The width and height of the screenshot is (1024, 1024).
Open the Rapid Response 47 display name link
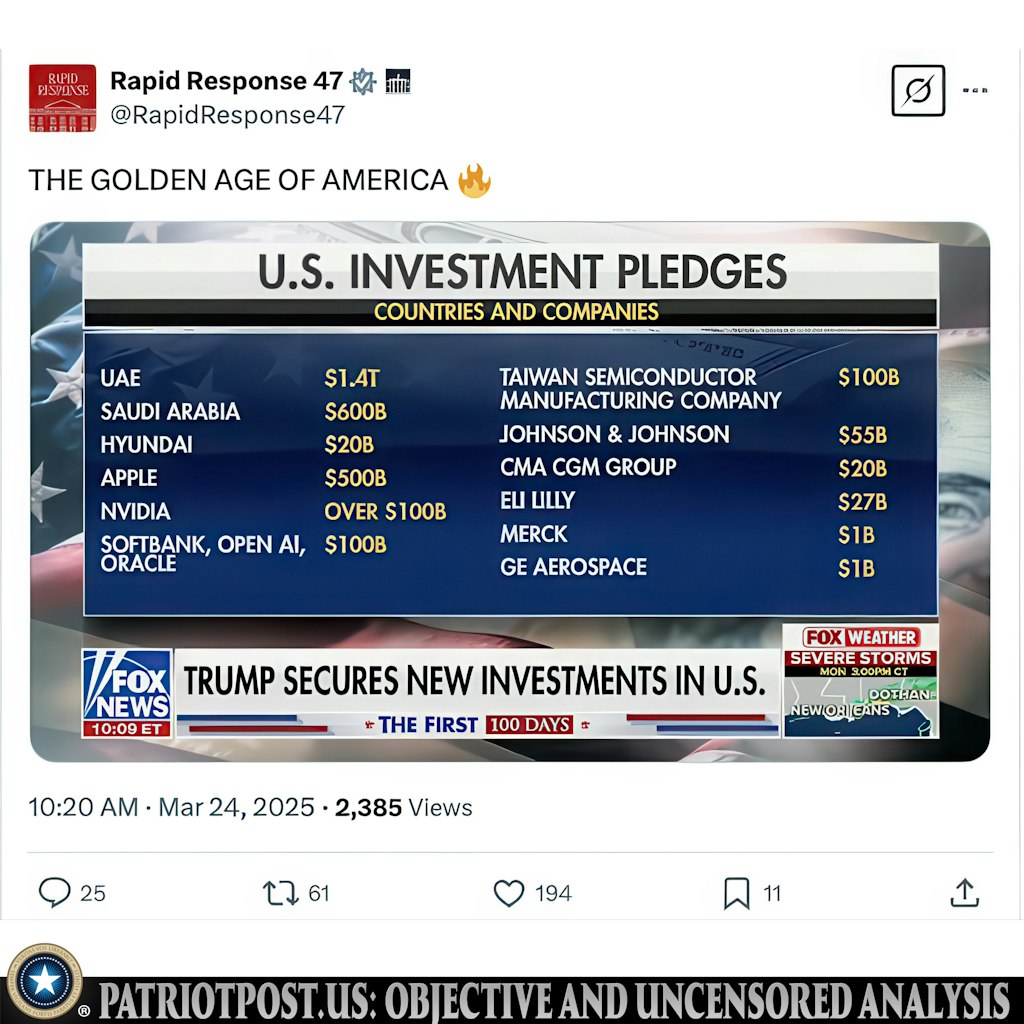tap(226, 81)
